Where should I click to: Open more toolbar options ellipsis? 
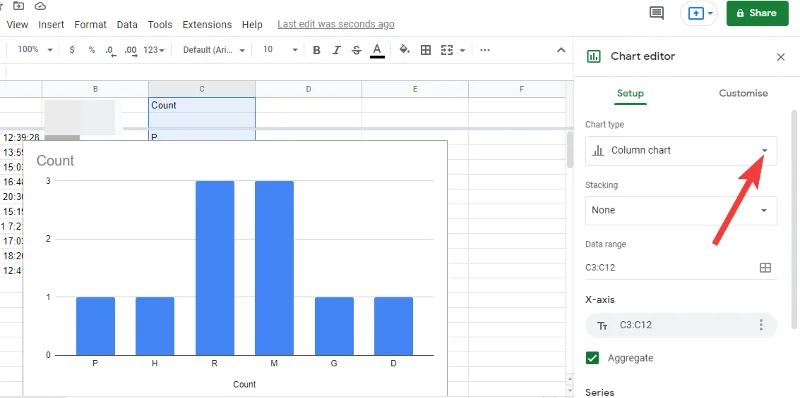[485, 50]
